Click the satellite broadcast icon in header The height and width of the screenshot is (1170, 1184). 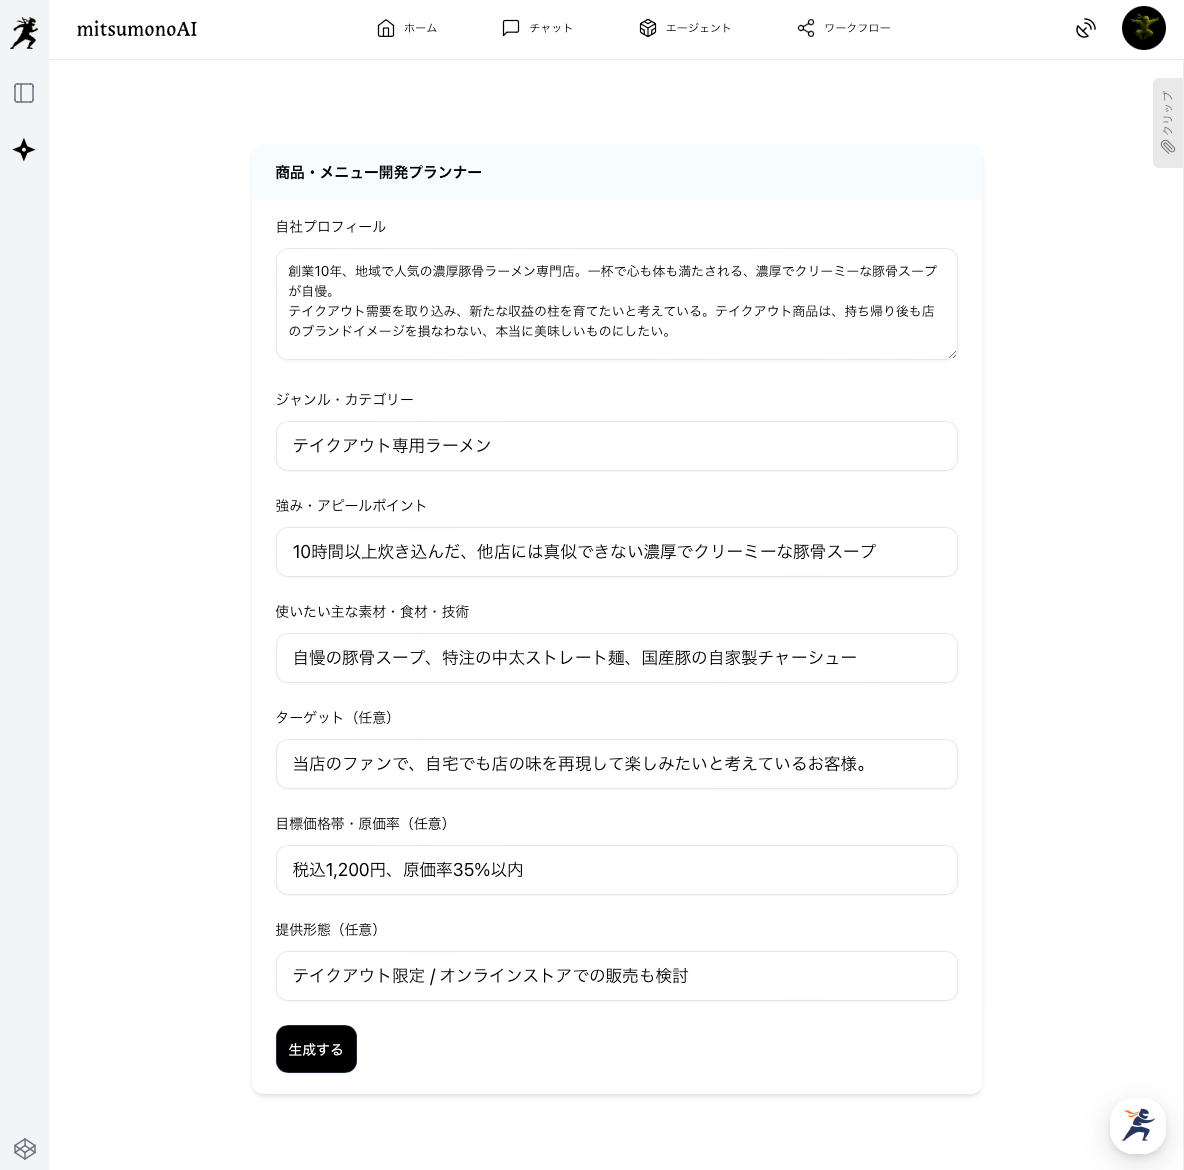point(1085,28)
